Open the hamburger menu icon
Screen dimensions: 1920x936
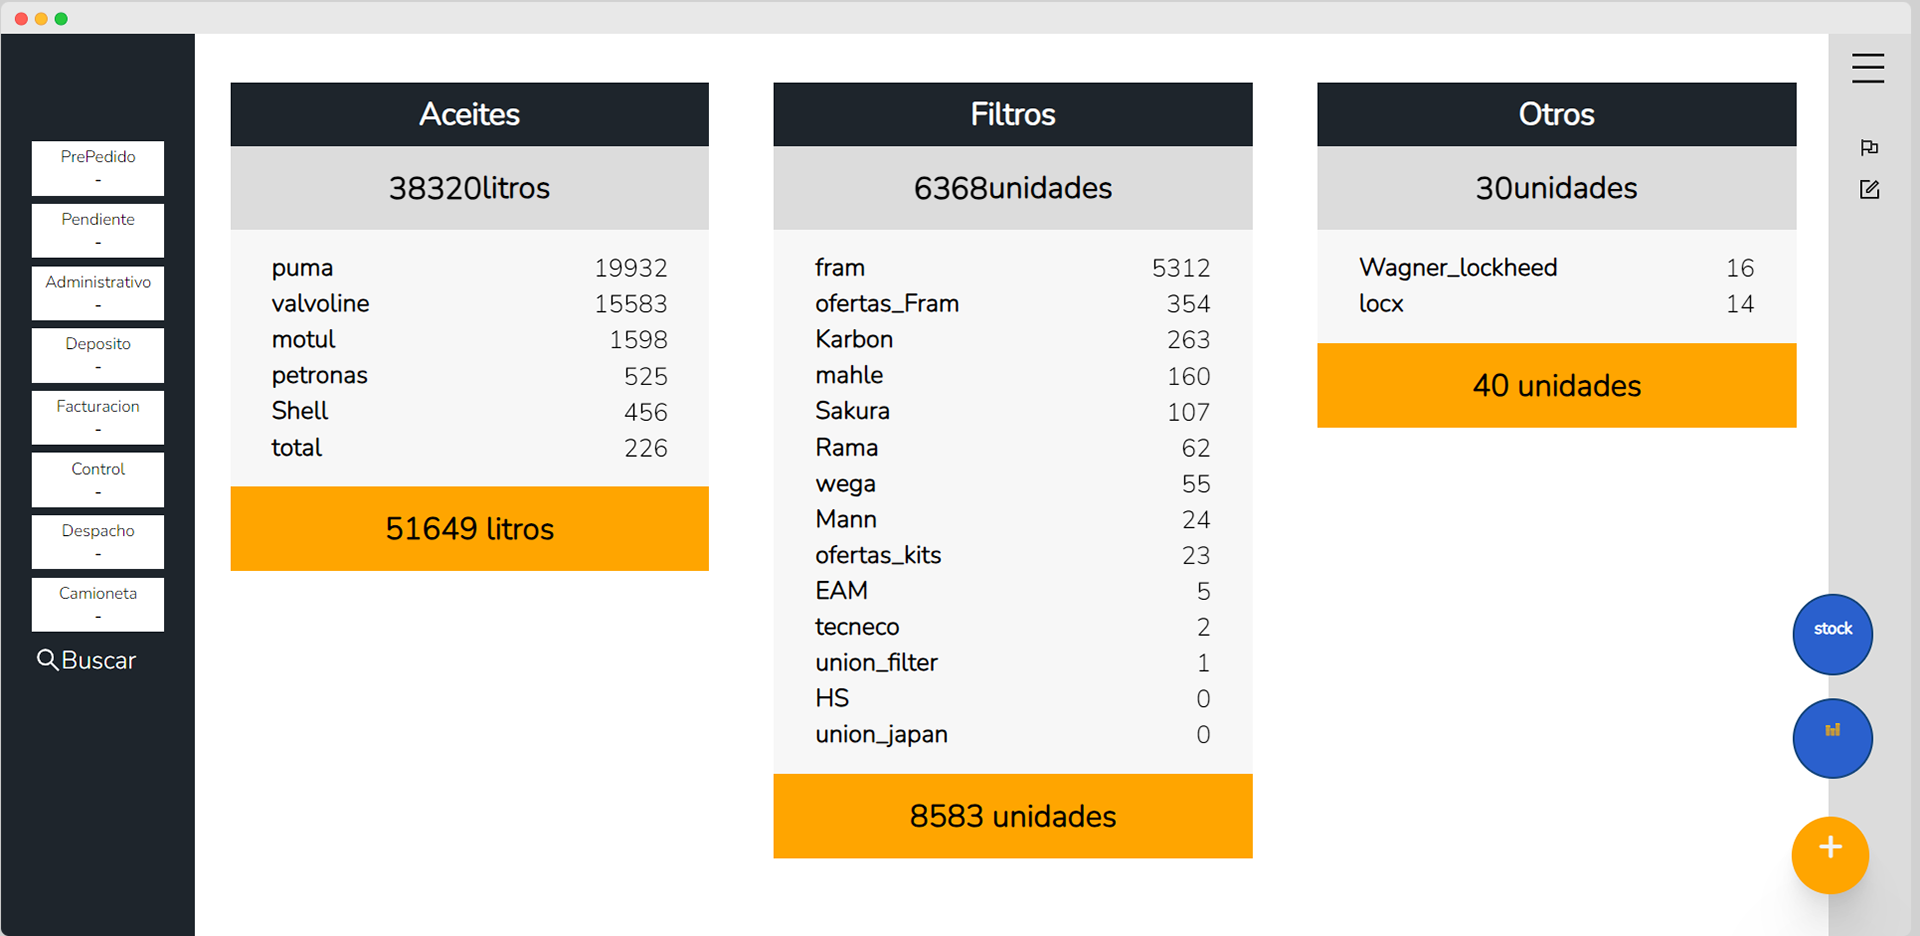pos(1867,68)
